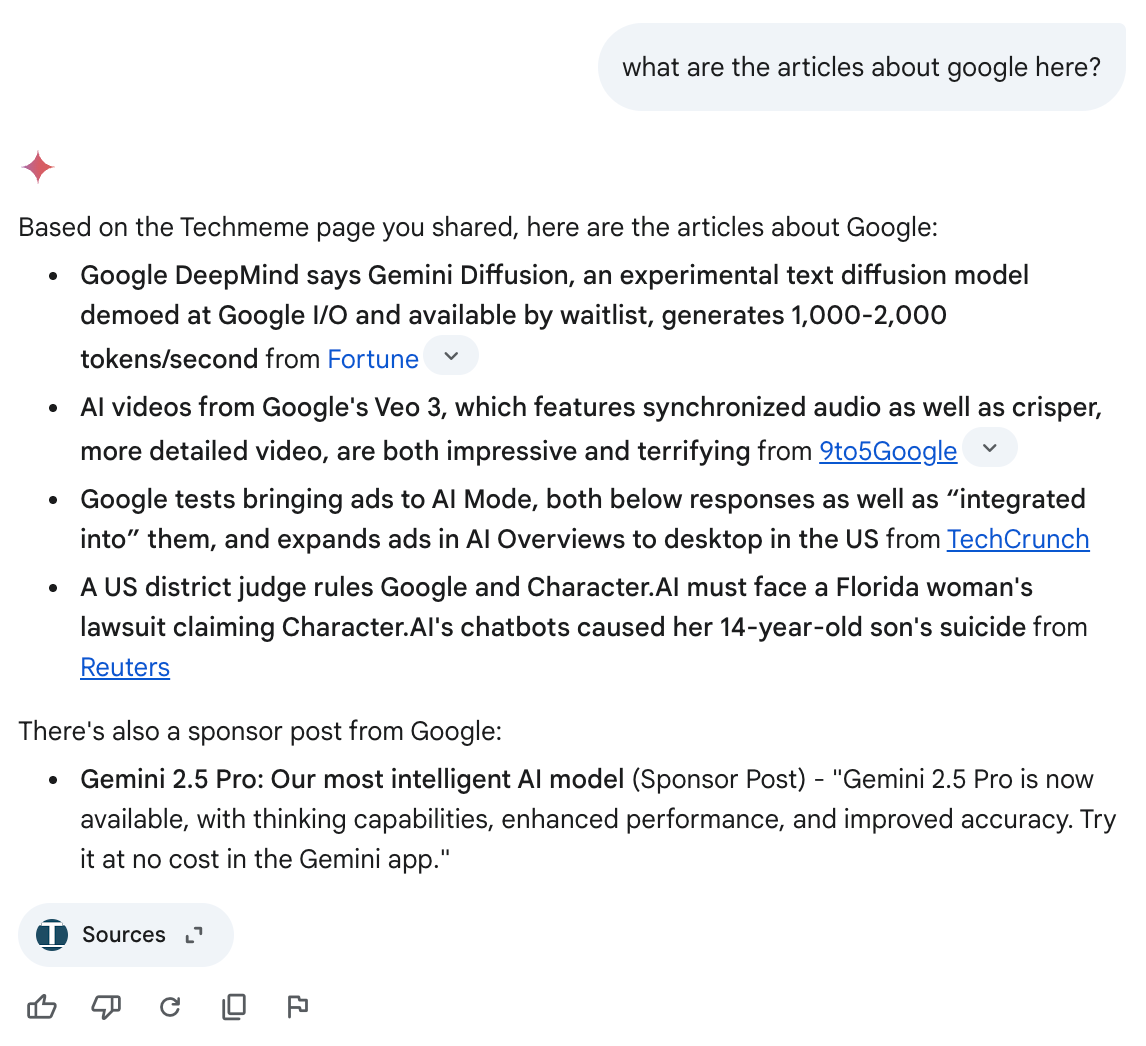Regenerate the response with the redo icon

pos(170,1007)
